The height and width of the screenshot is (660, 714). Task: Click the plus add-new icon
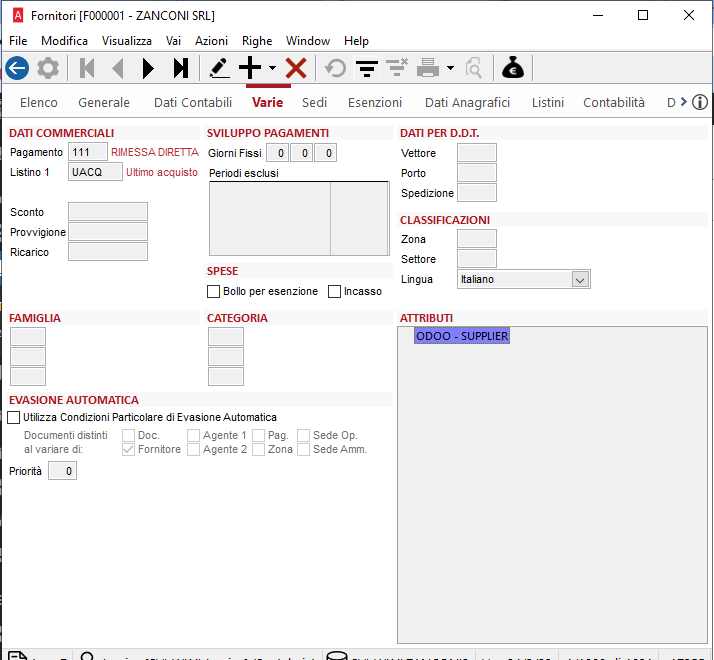(x=249, y=68)
